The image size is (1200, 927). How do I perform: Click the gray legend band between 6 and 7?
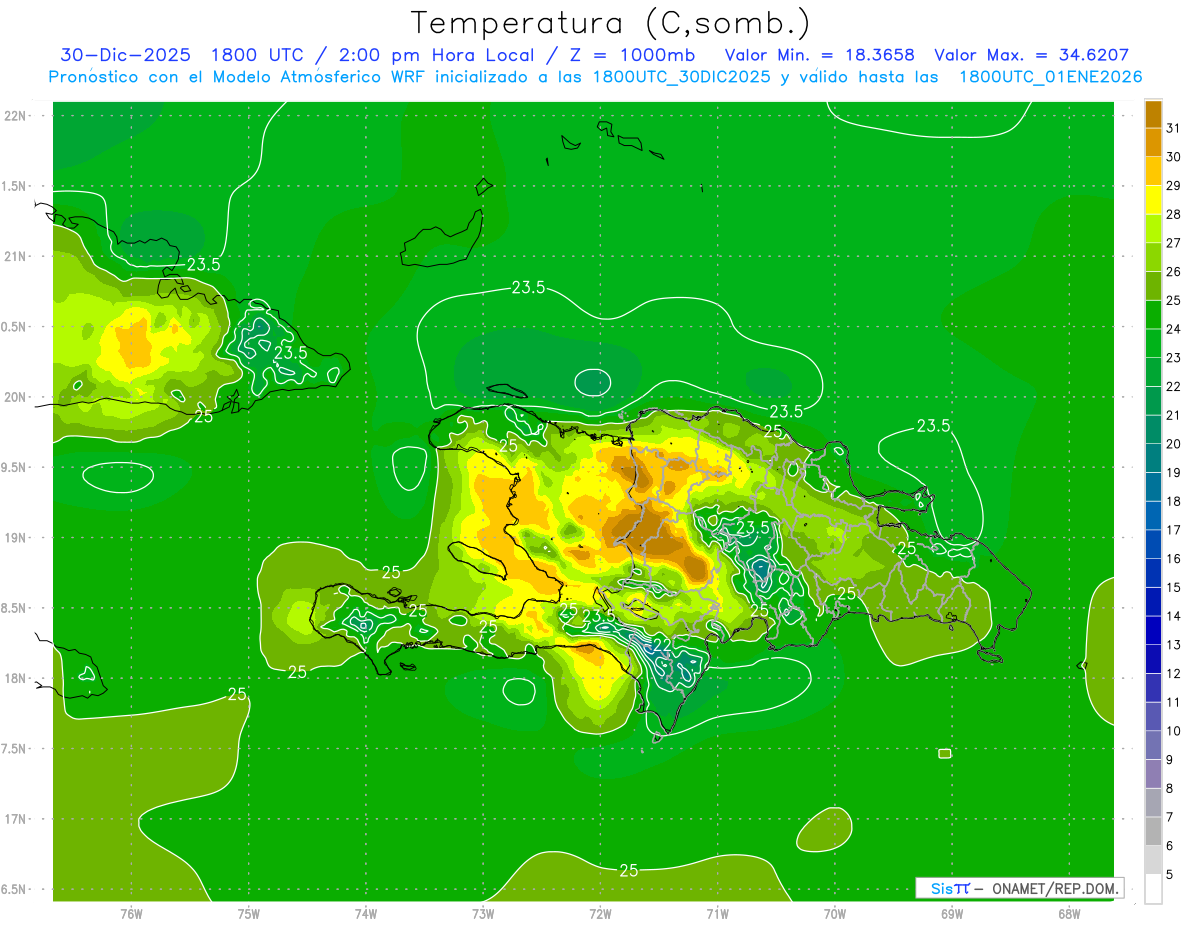[x=1153, y=832]
